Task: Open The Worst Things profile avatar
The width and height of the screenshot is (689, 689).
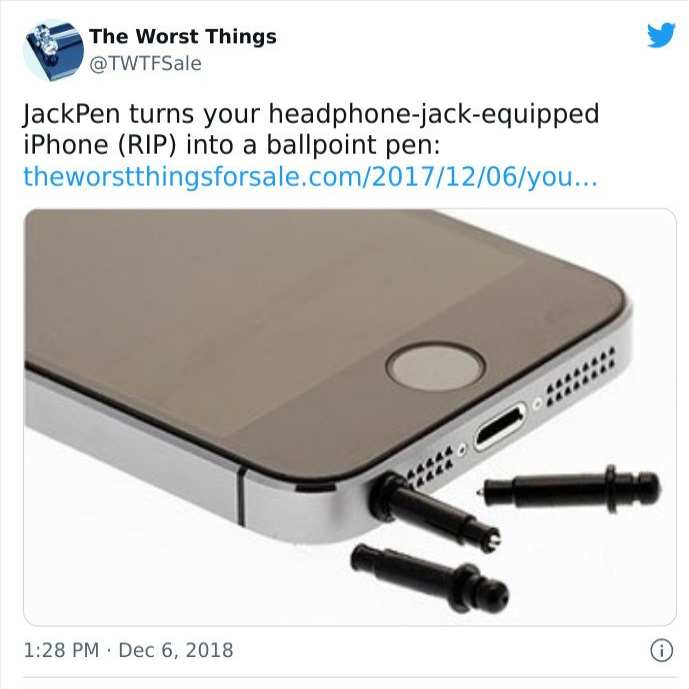Action: (x=54, y=50)
